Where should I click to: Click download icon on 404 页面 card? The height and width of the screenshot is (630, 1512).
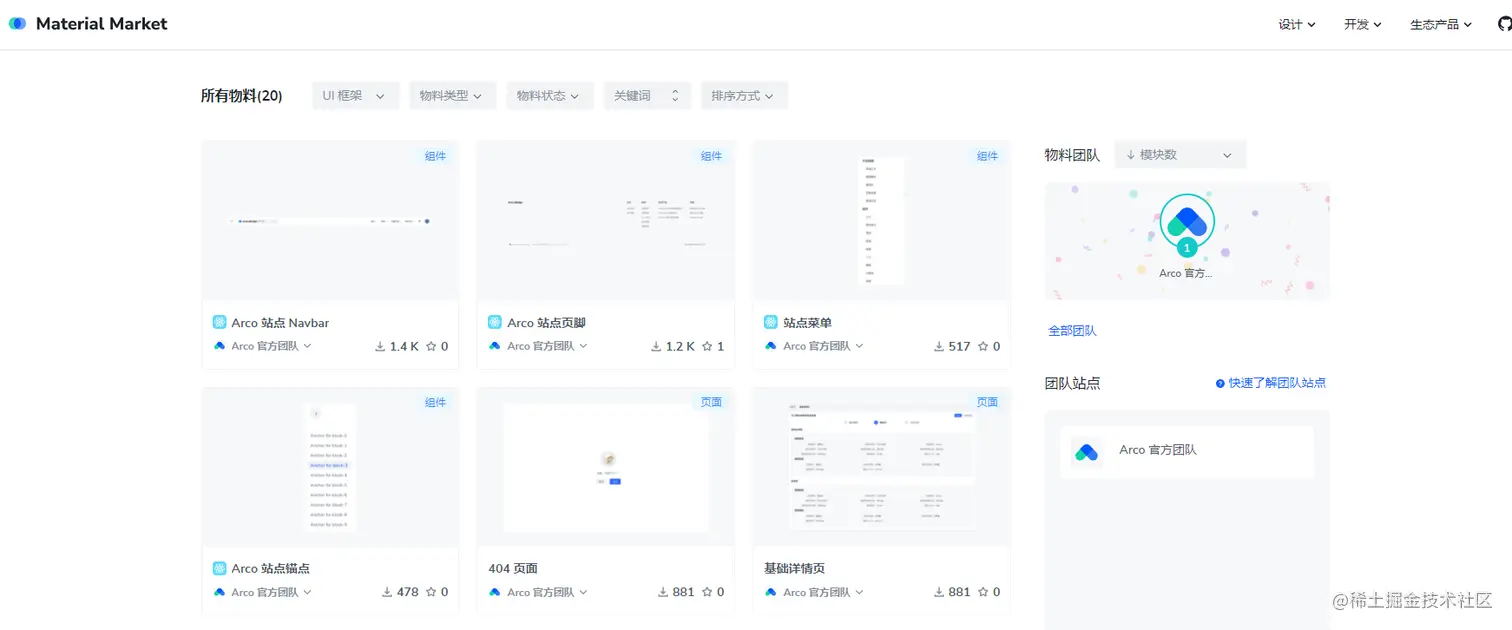pos(663,592)
